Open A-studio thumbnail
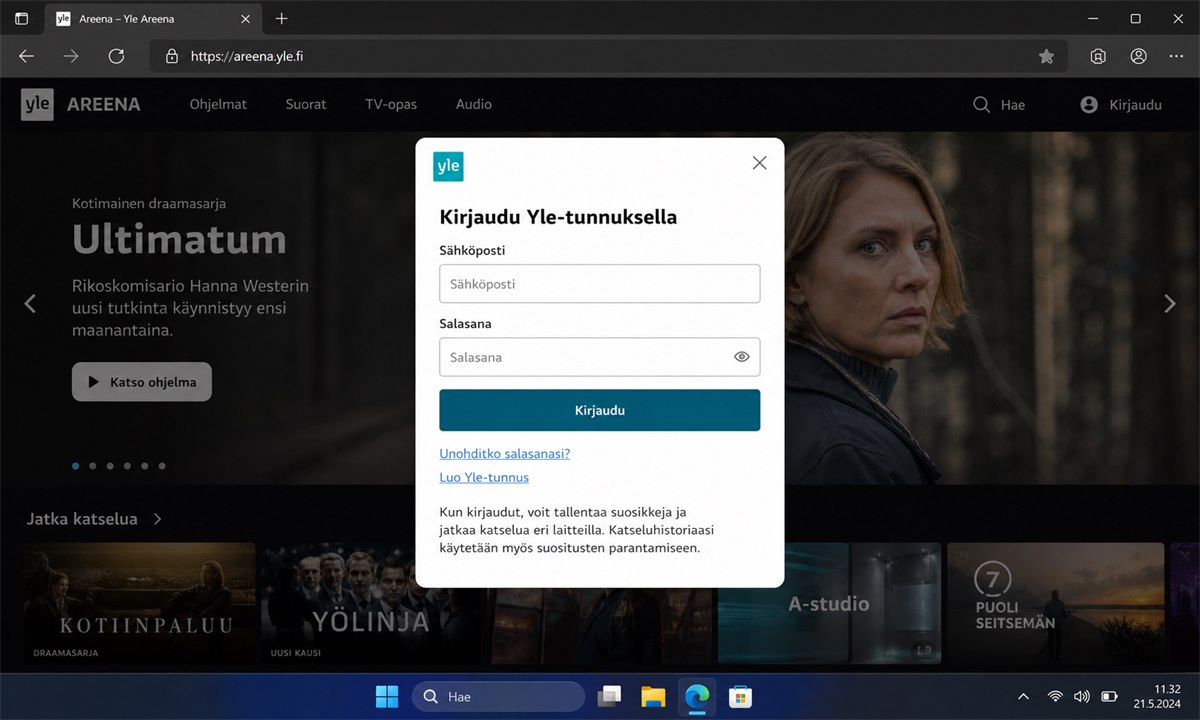The height and width of the screenshot is (720, 1200). click(829, 605)
